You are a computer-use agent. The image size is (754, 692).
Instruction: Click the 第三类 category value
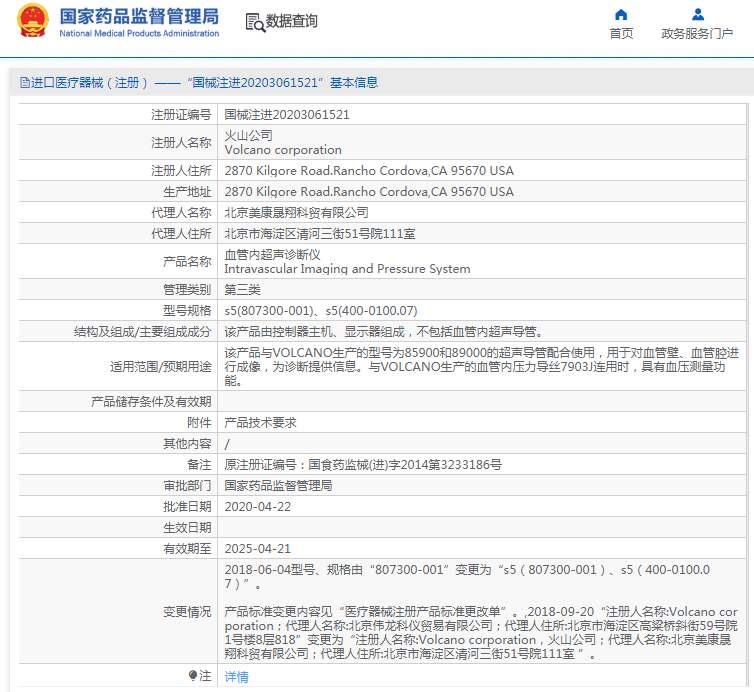coord(242,289)
